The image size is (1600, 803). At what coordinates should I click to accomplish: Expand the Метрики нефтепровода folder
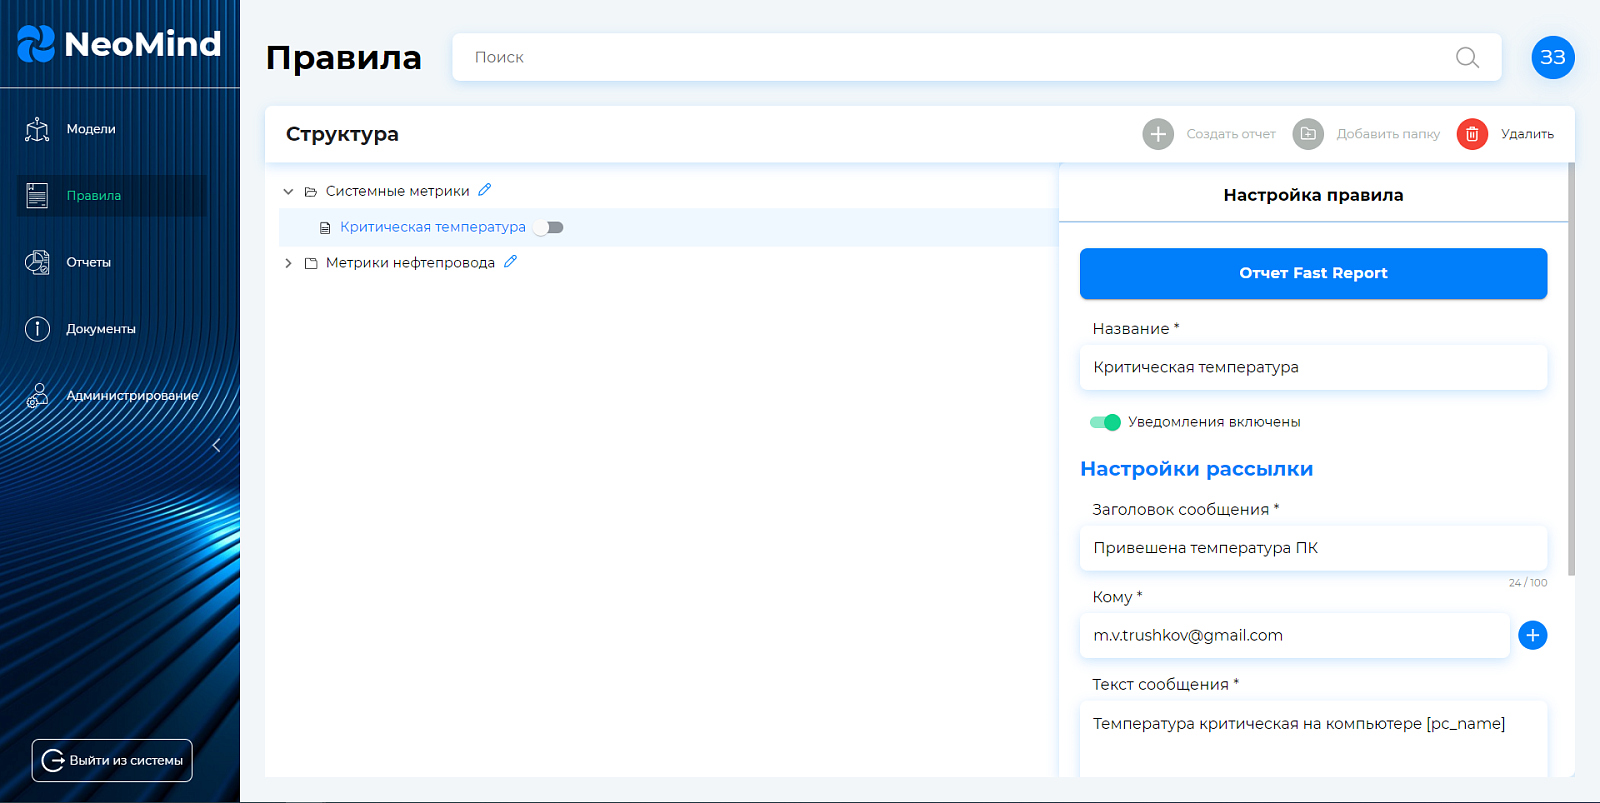(288, 263)
